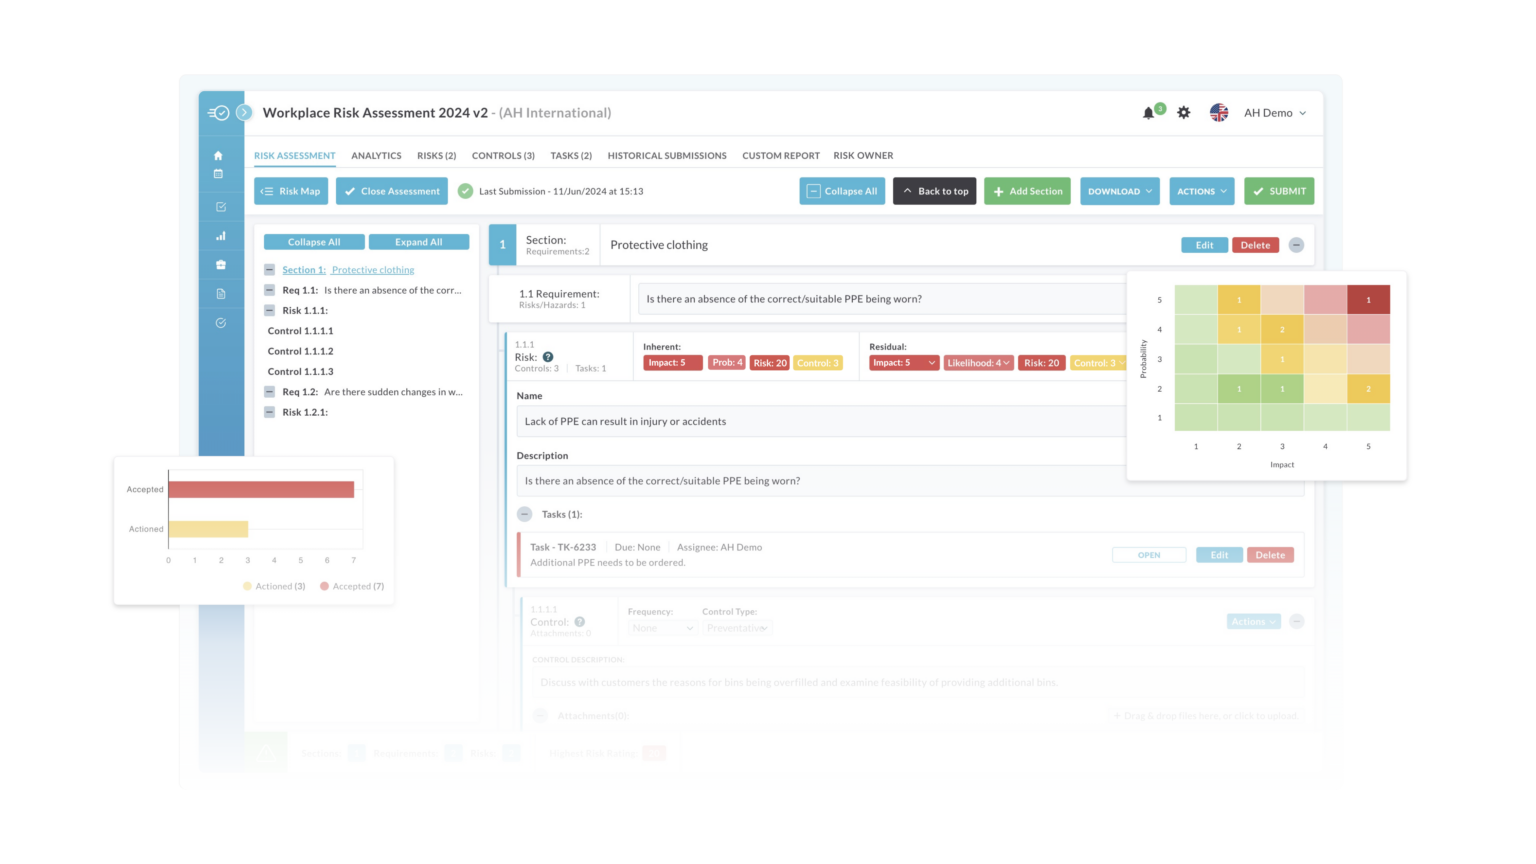The width and height of the screenshot is (1536, 864).
Task: Click the home icon in sidebar
Action: tap(218, 156)
